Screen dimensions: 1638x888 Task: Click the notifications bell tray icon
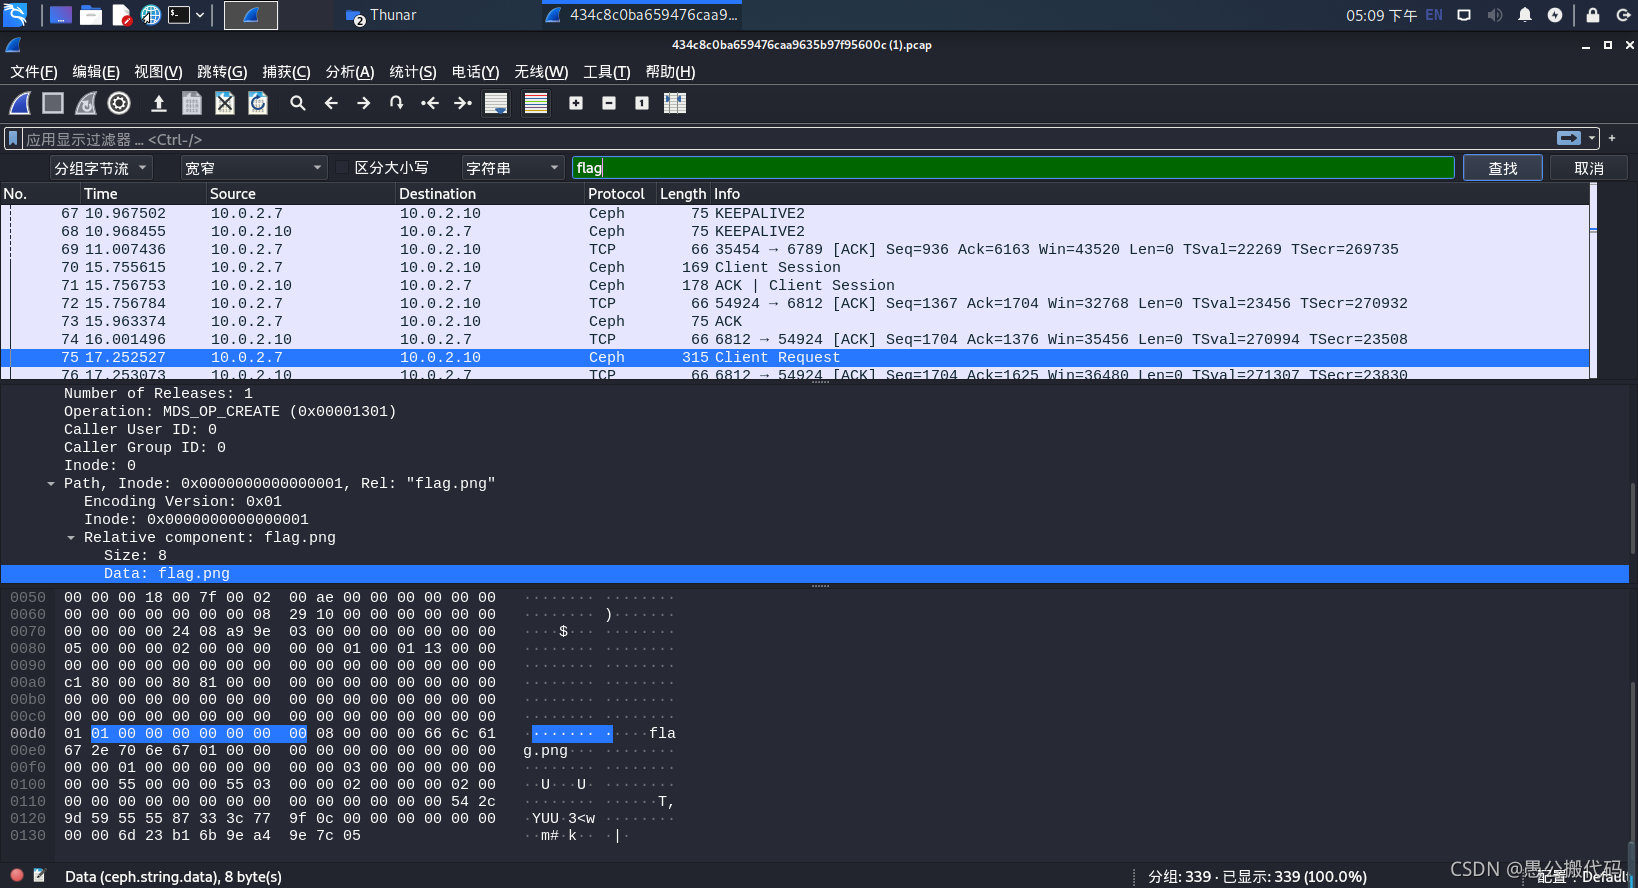tap(1525, 15)
